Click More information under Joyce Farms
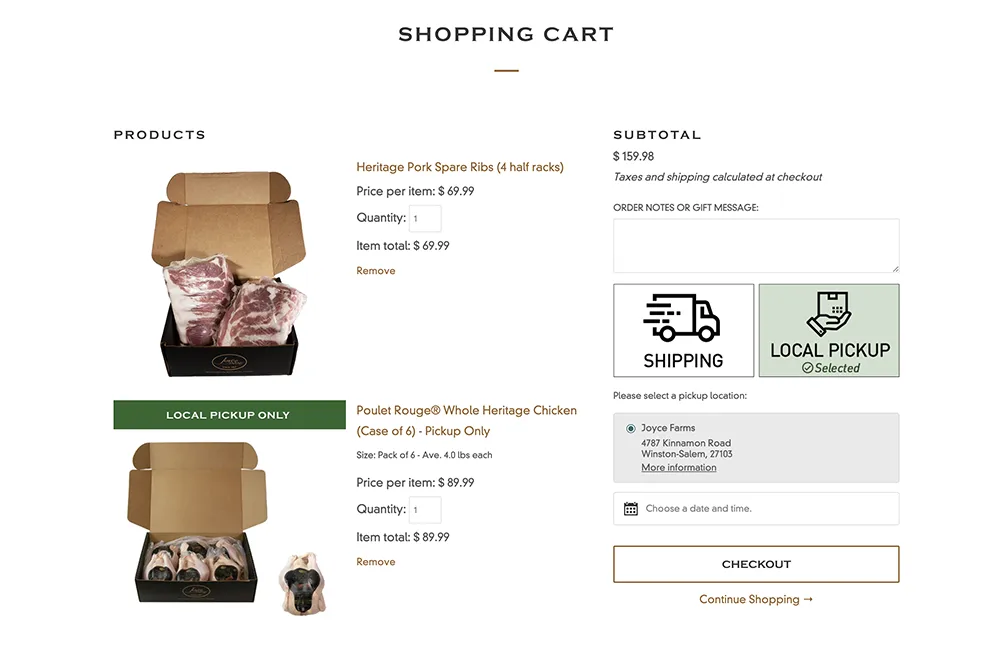This screenshot has height=654, width=1000. point(678,467)
